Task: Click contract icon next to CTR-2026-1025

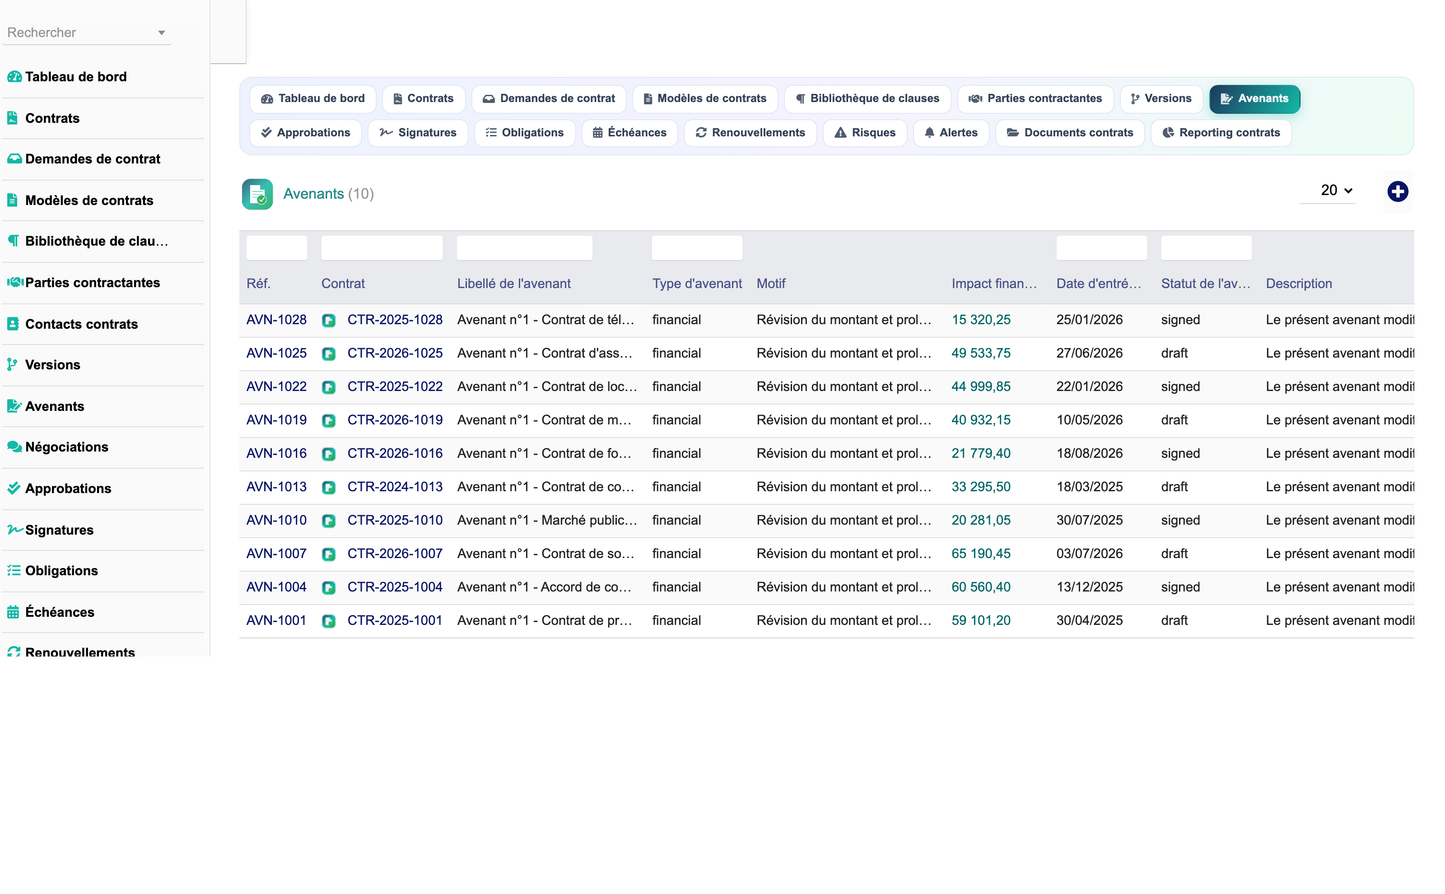Action: (329, 354)
